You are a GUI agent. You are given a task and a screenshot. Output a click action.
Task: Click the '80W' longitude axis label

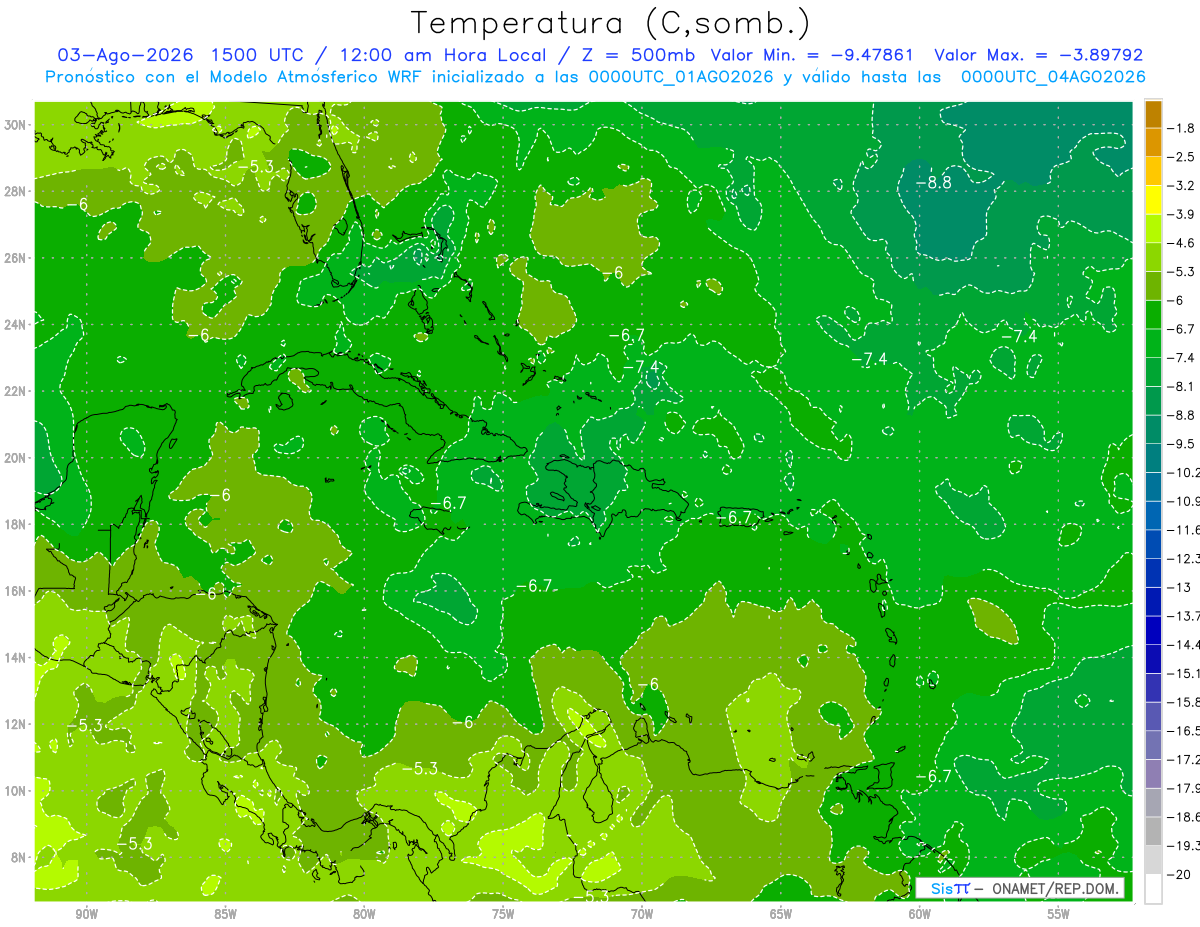pyautogui.click(x=364, y=913)
